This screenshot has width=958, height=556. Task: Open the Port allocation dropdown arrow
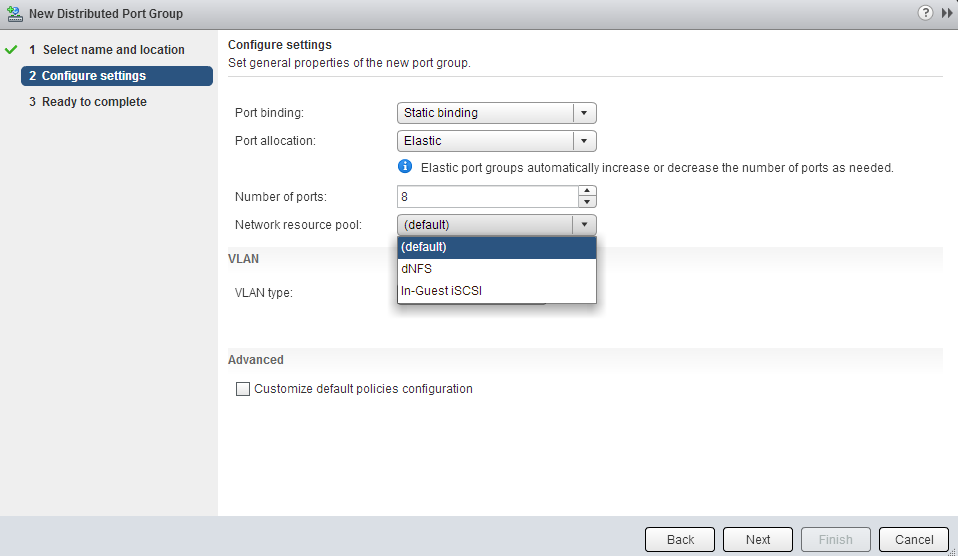[x=585, y=141]
